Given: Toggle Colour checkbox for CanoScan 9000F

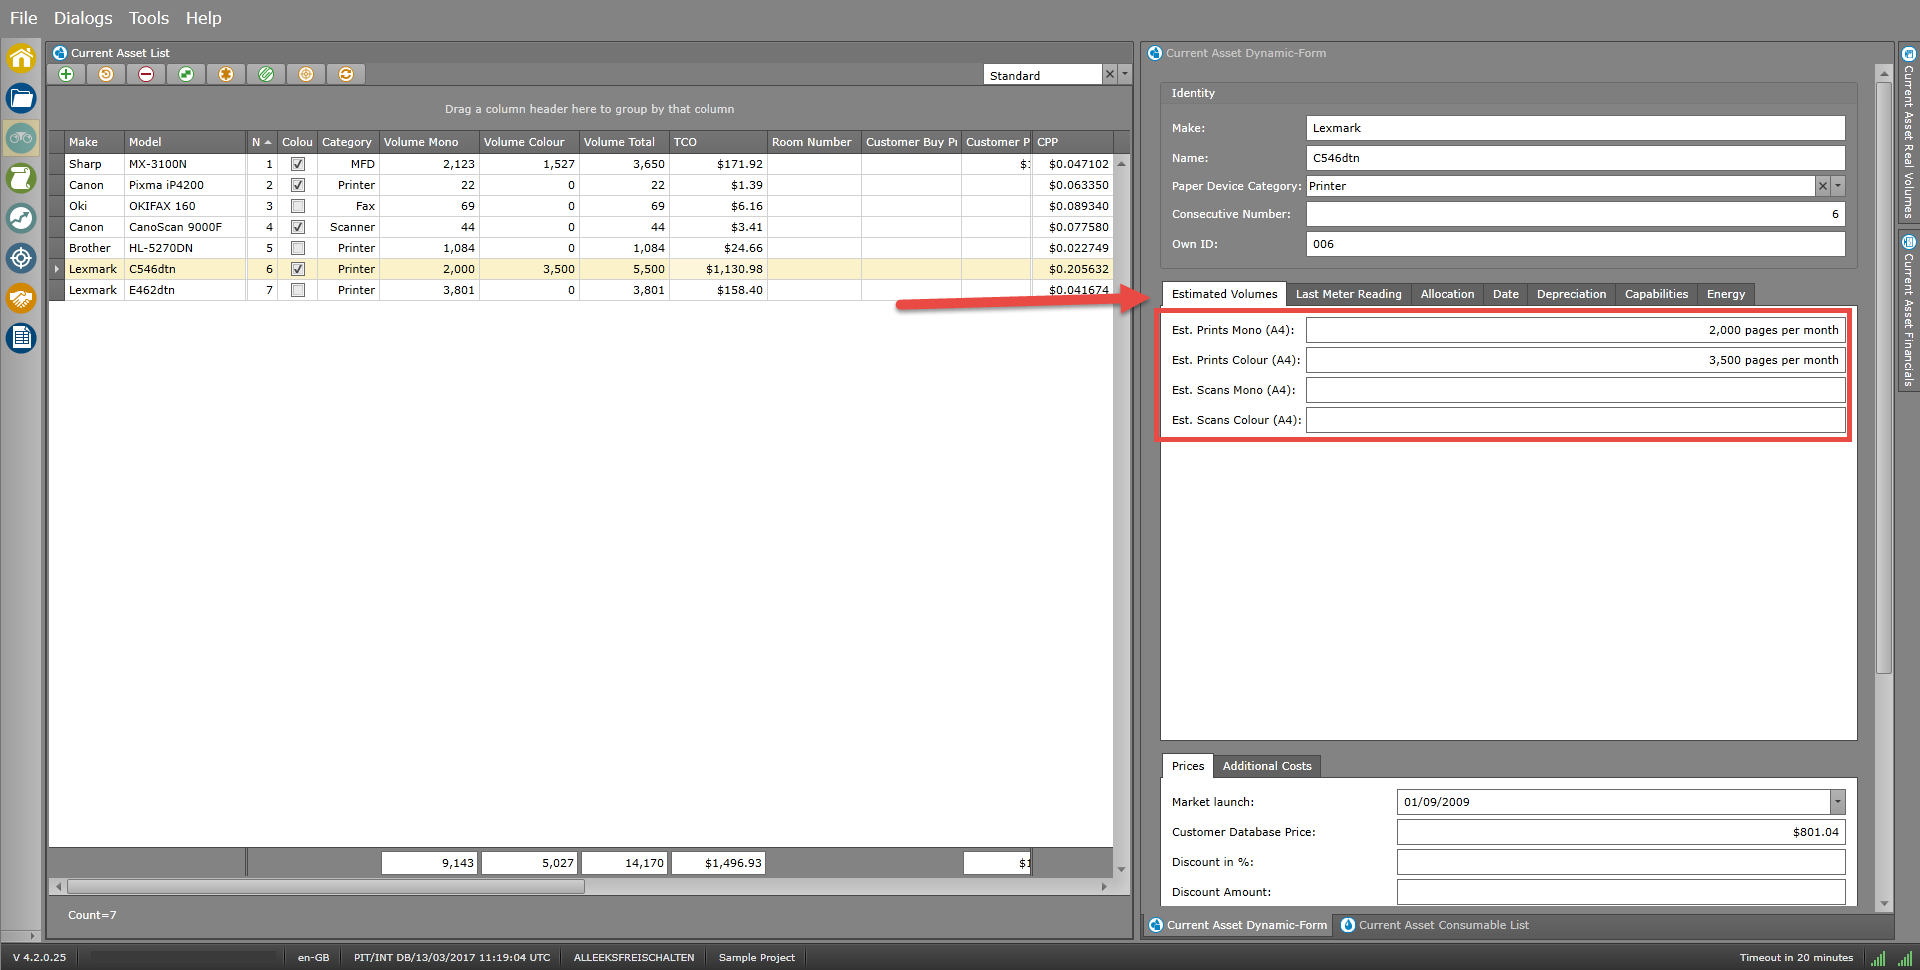Looking at the screenshot, I should tap(298, 227).
